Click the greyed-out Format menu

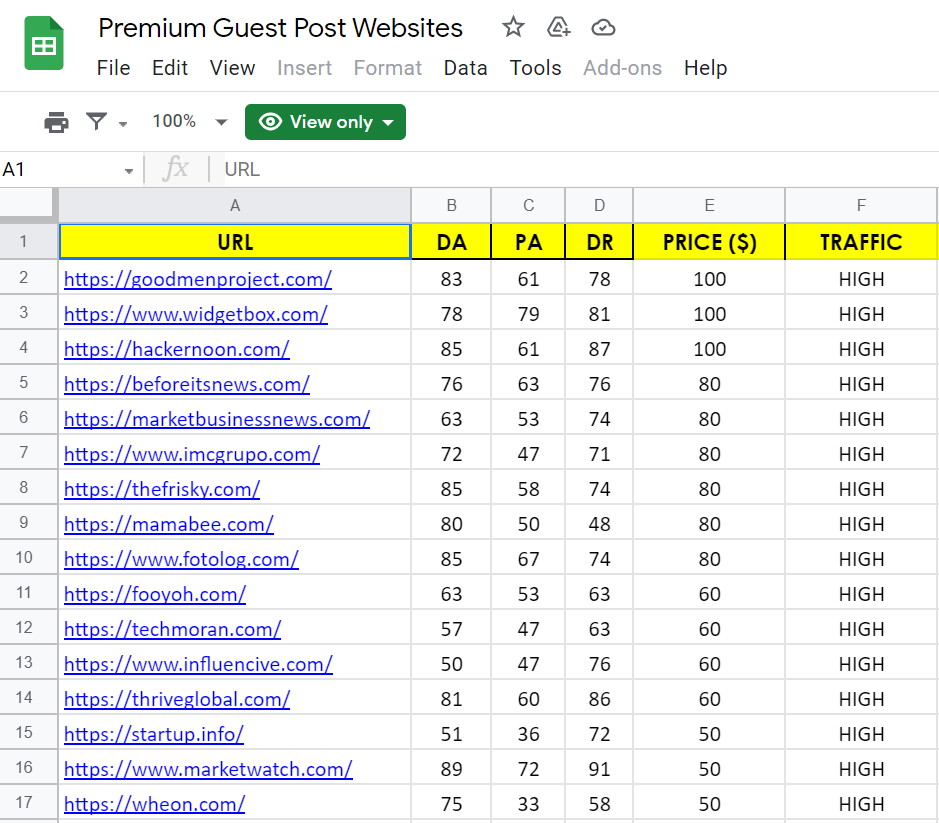[387, 68]
